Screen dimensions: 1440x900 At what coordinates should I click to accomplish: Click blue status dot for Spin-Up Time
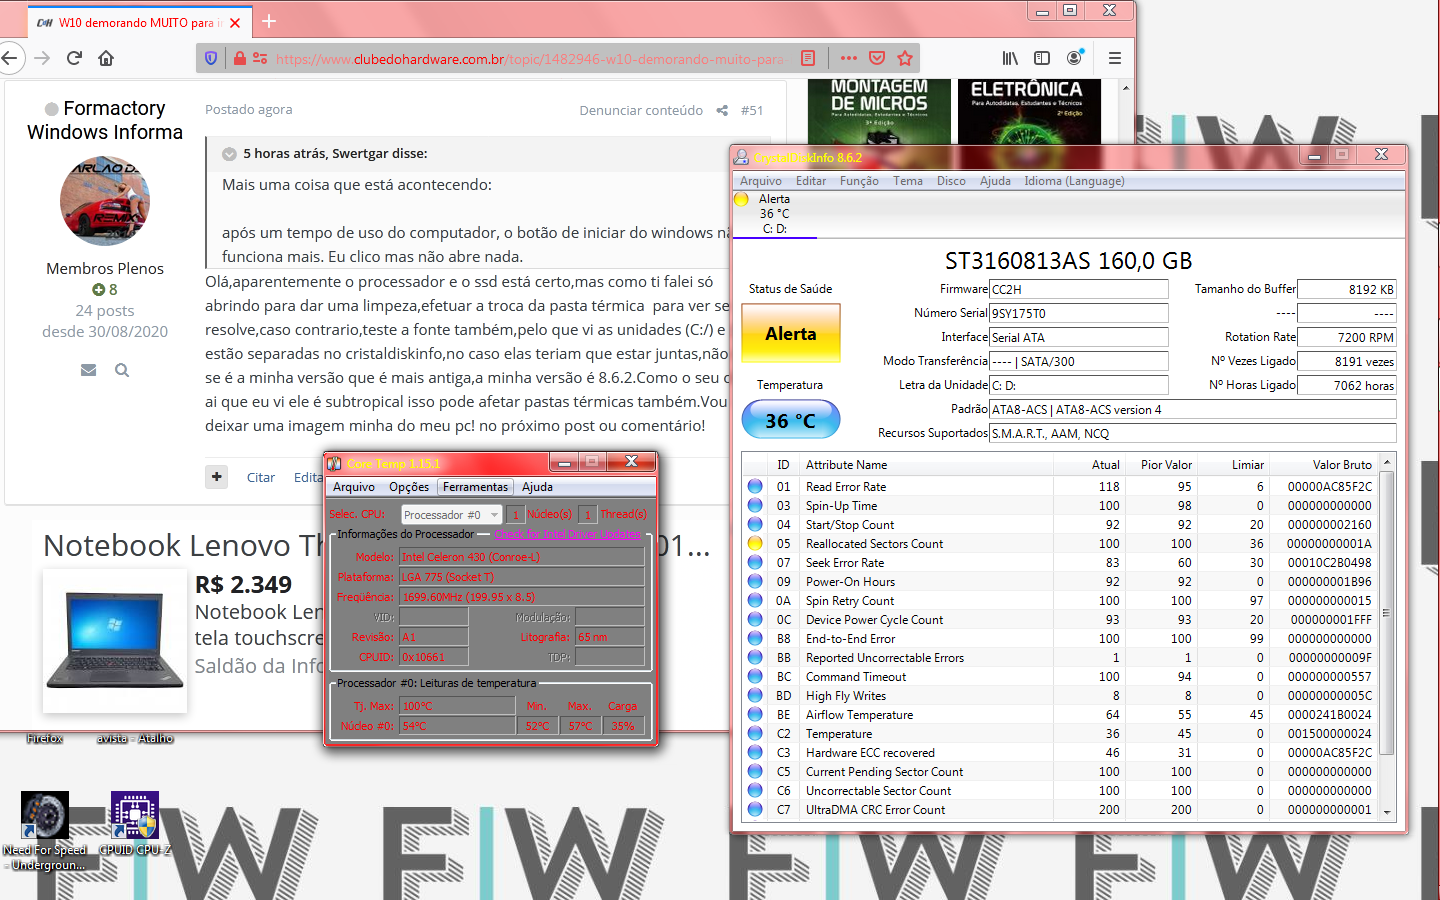tap(755, 505)
